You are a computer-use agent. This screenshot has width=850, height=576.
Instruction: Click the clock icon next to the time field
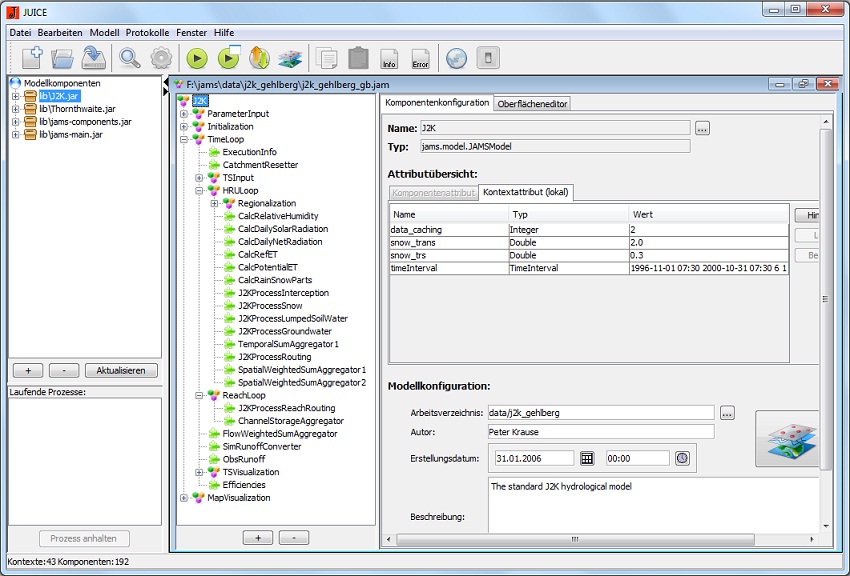[682, 458]
